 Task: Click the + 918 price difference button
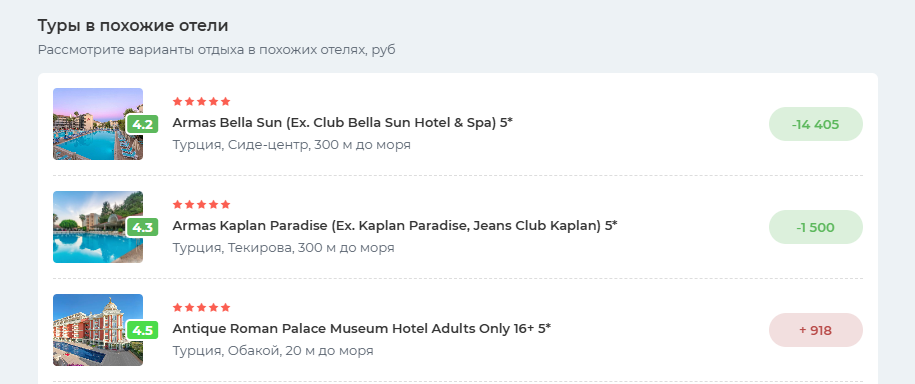point(816,330)
